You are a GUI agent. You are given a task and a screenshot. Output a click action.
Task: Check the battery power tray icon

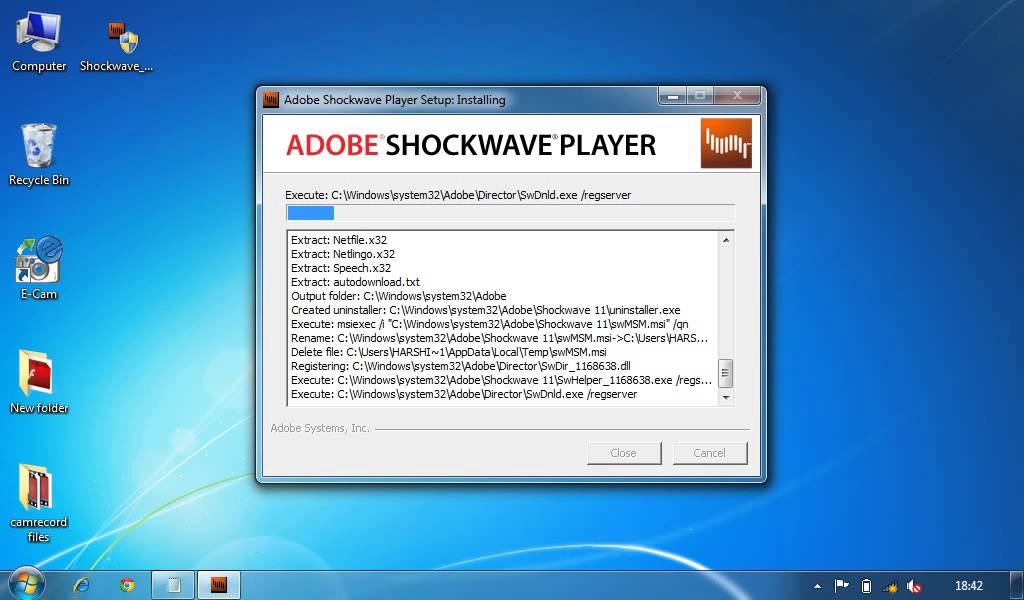(x=866, y=586)
